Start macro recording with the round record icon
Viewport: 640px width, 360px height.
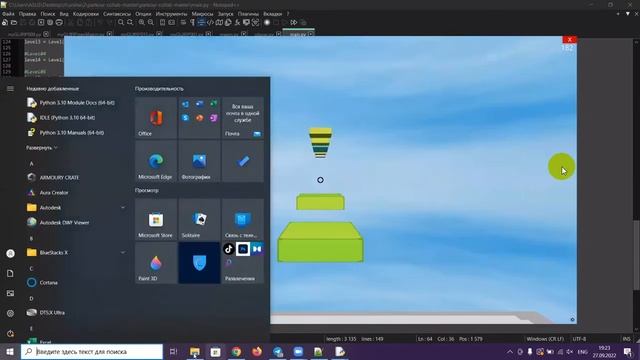click(267, 22)
